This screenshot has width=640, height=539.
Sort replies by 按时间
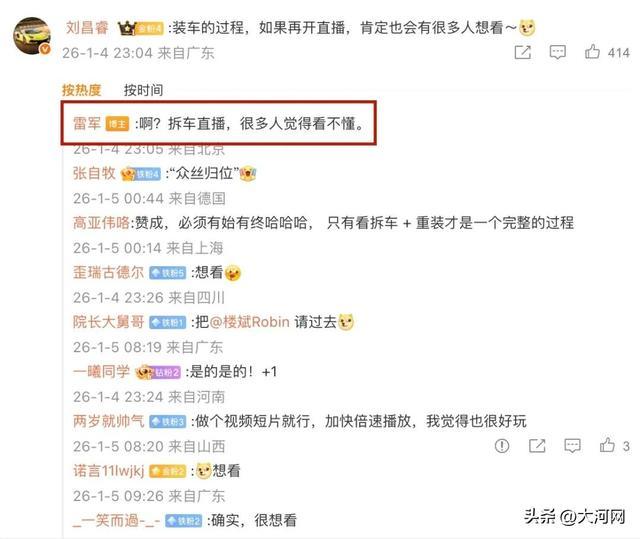pyautogui.click(x=143, y=90)
